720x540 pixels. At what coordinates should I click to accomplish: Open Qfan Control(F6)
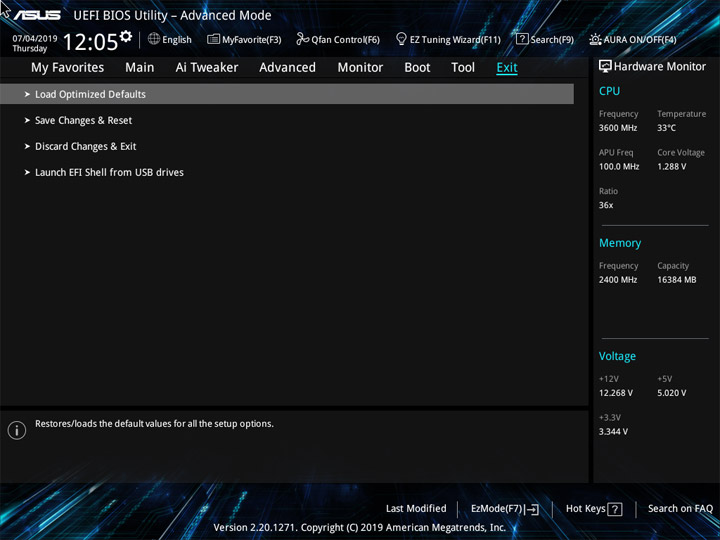[345, 39]
